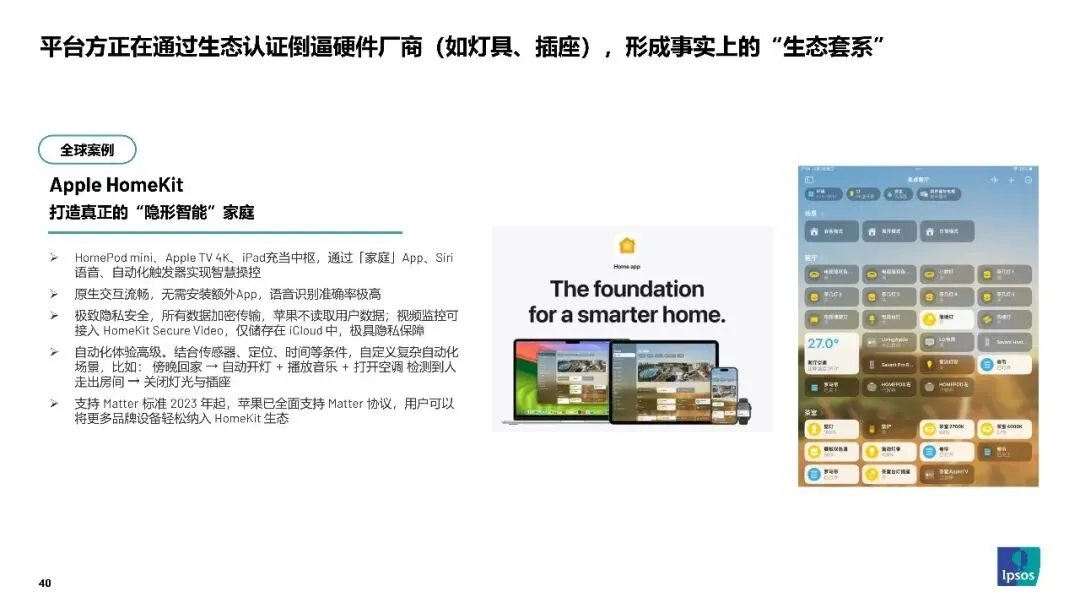Toggle the Savant Pro R... tile
The image size is (1080, 608).
pyautogui.click(x=889, y=364)
